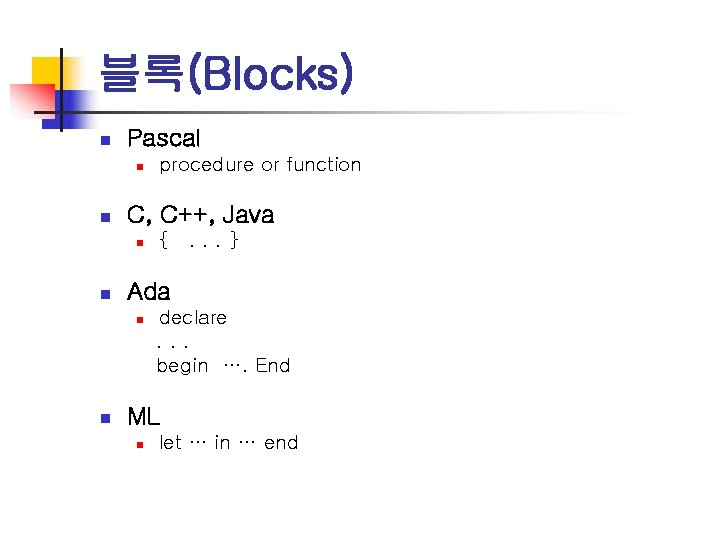Click the bullet beside C, C++, Java
The height and width of the screenshot is (540, 720).
point(103,217)
